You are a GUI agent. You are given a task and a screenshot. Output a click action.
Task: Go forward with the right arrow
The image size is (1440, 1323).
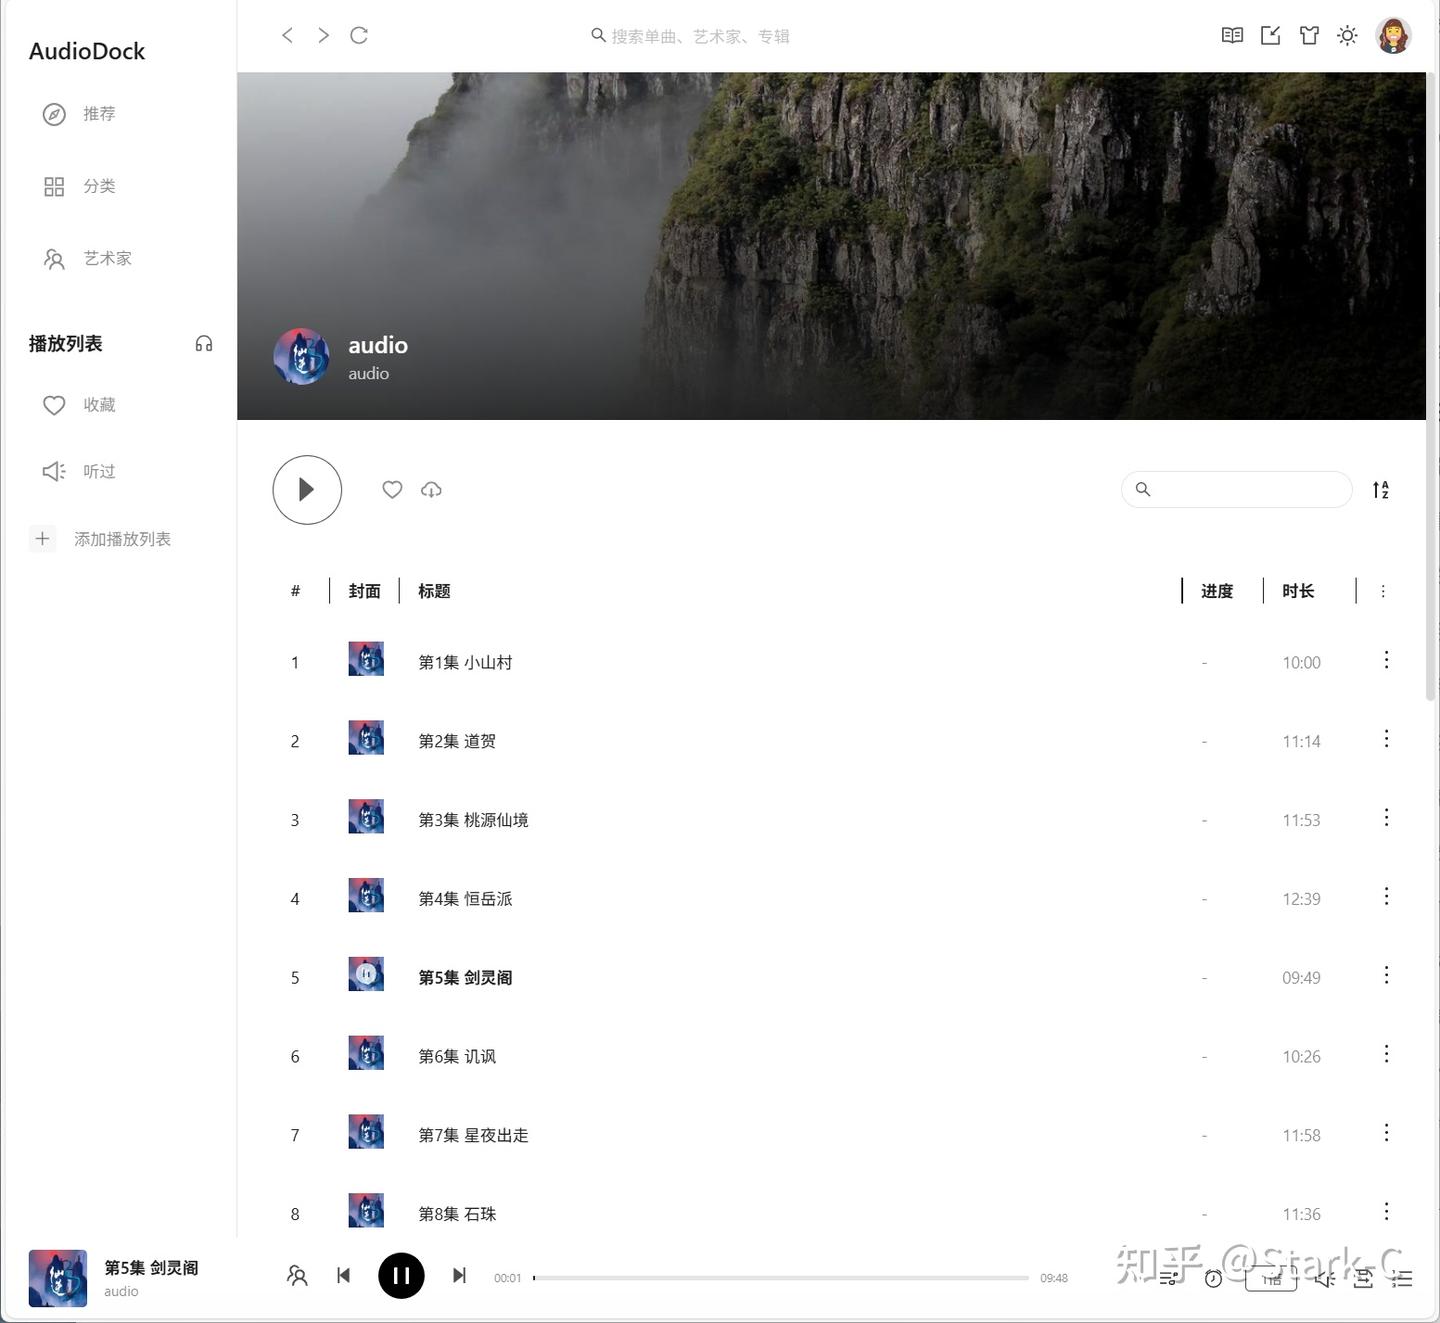click(323, 35)
